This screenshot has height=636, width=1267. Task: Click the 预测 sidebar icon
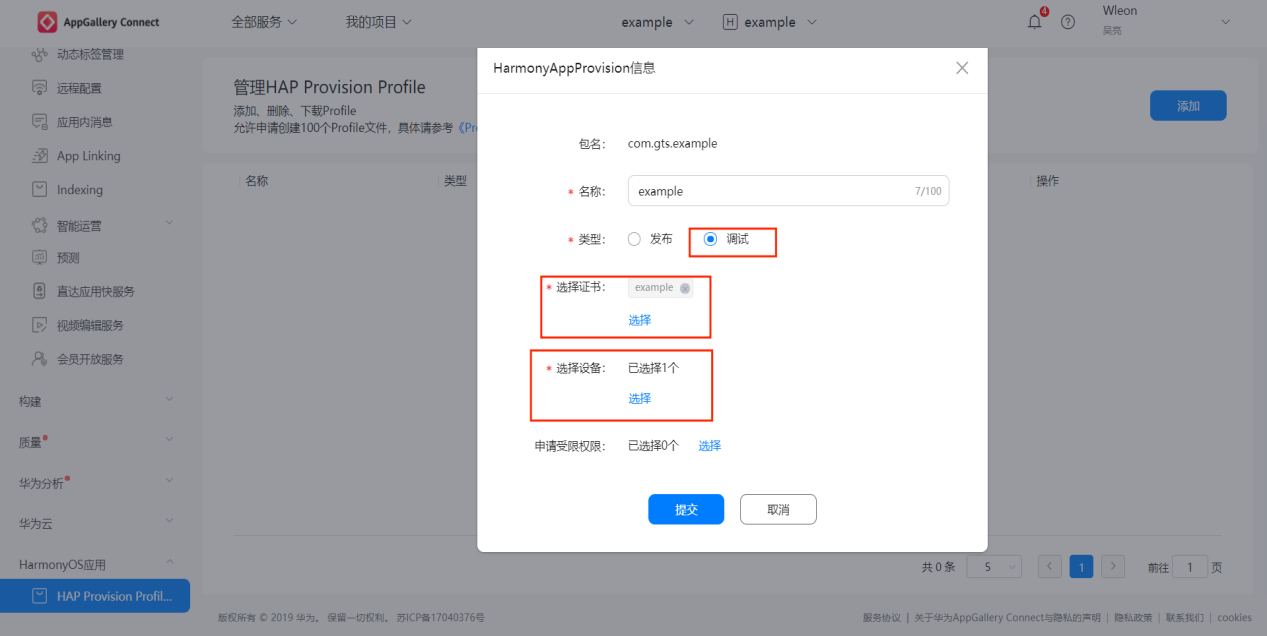tap(40, 257)
